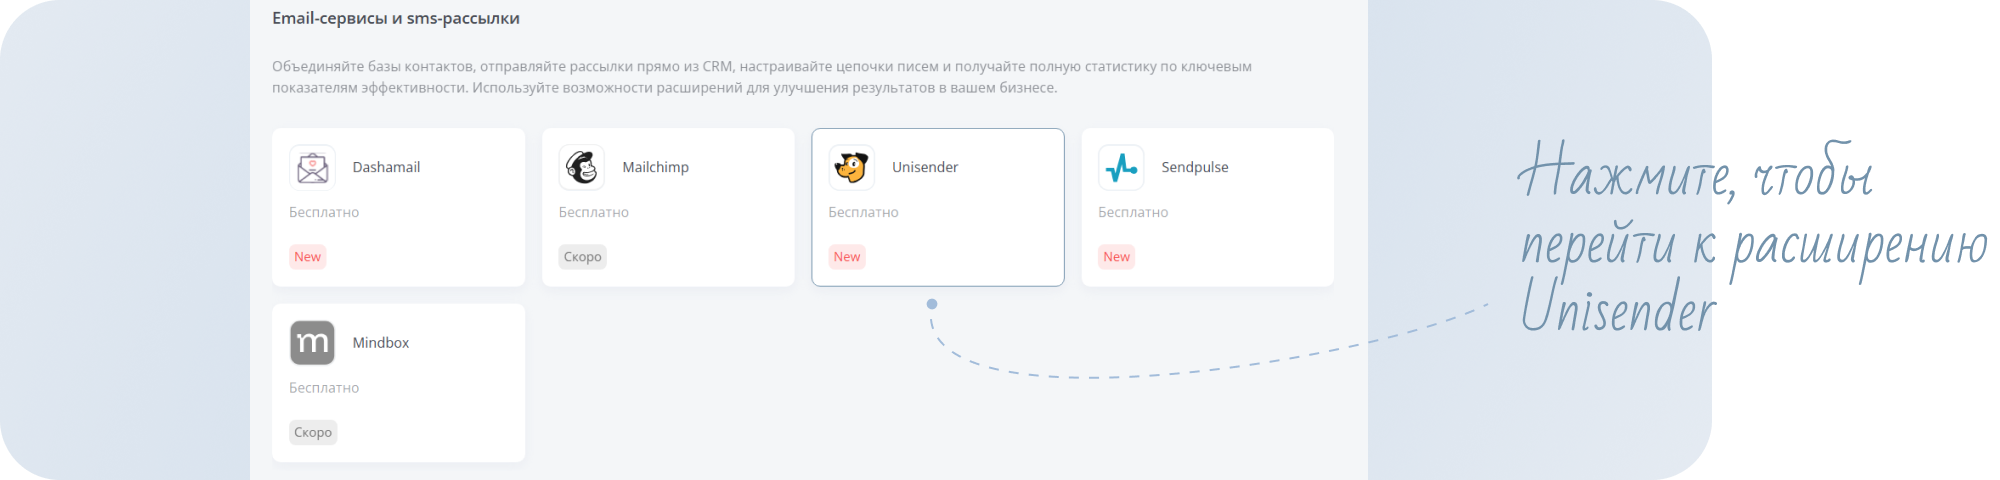
Task: Click the New badge on Unisender card
Action: 847,257
